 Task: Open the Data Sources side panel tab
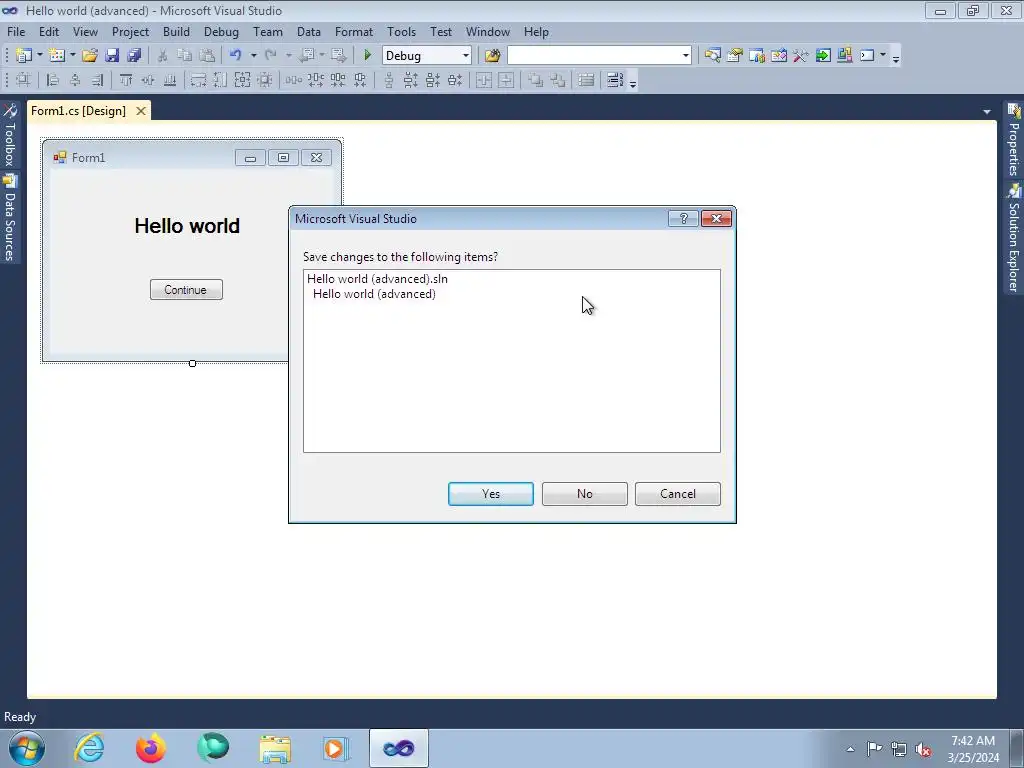coord(9,218)
